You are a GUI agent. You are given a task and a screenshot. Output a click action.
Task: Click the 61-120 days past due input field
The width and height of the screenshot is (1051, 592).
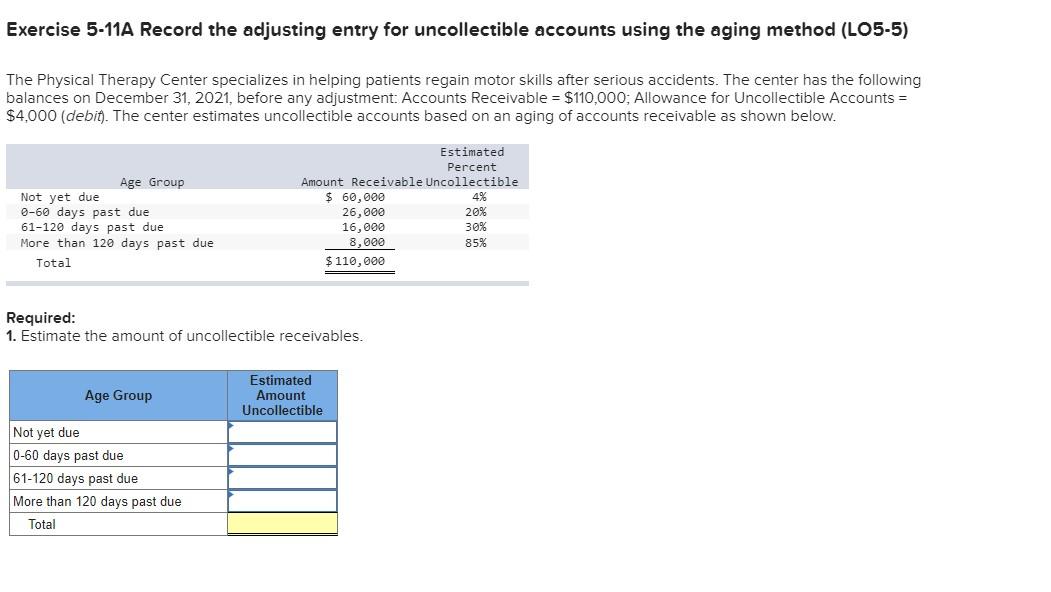tap(281, 477)
